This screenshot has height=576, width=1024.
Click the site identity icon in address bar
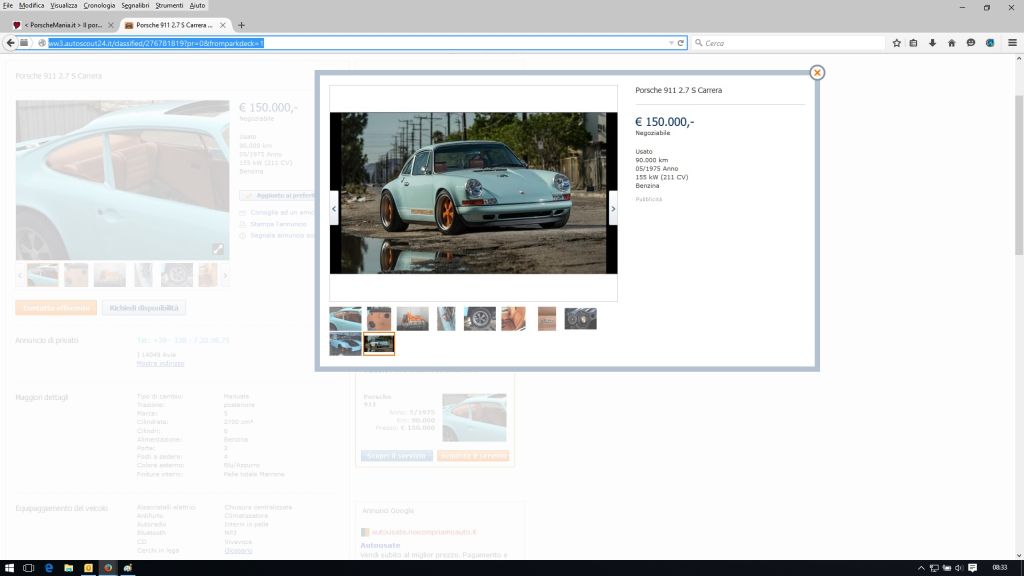click(x=41, y=43)
